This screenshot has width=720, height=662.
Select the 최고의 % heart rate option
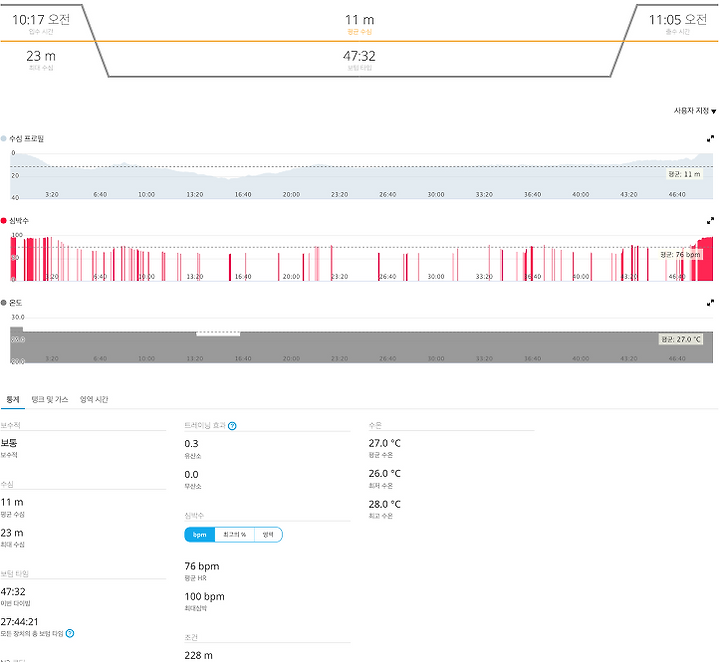234,535
